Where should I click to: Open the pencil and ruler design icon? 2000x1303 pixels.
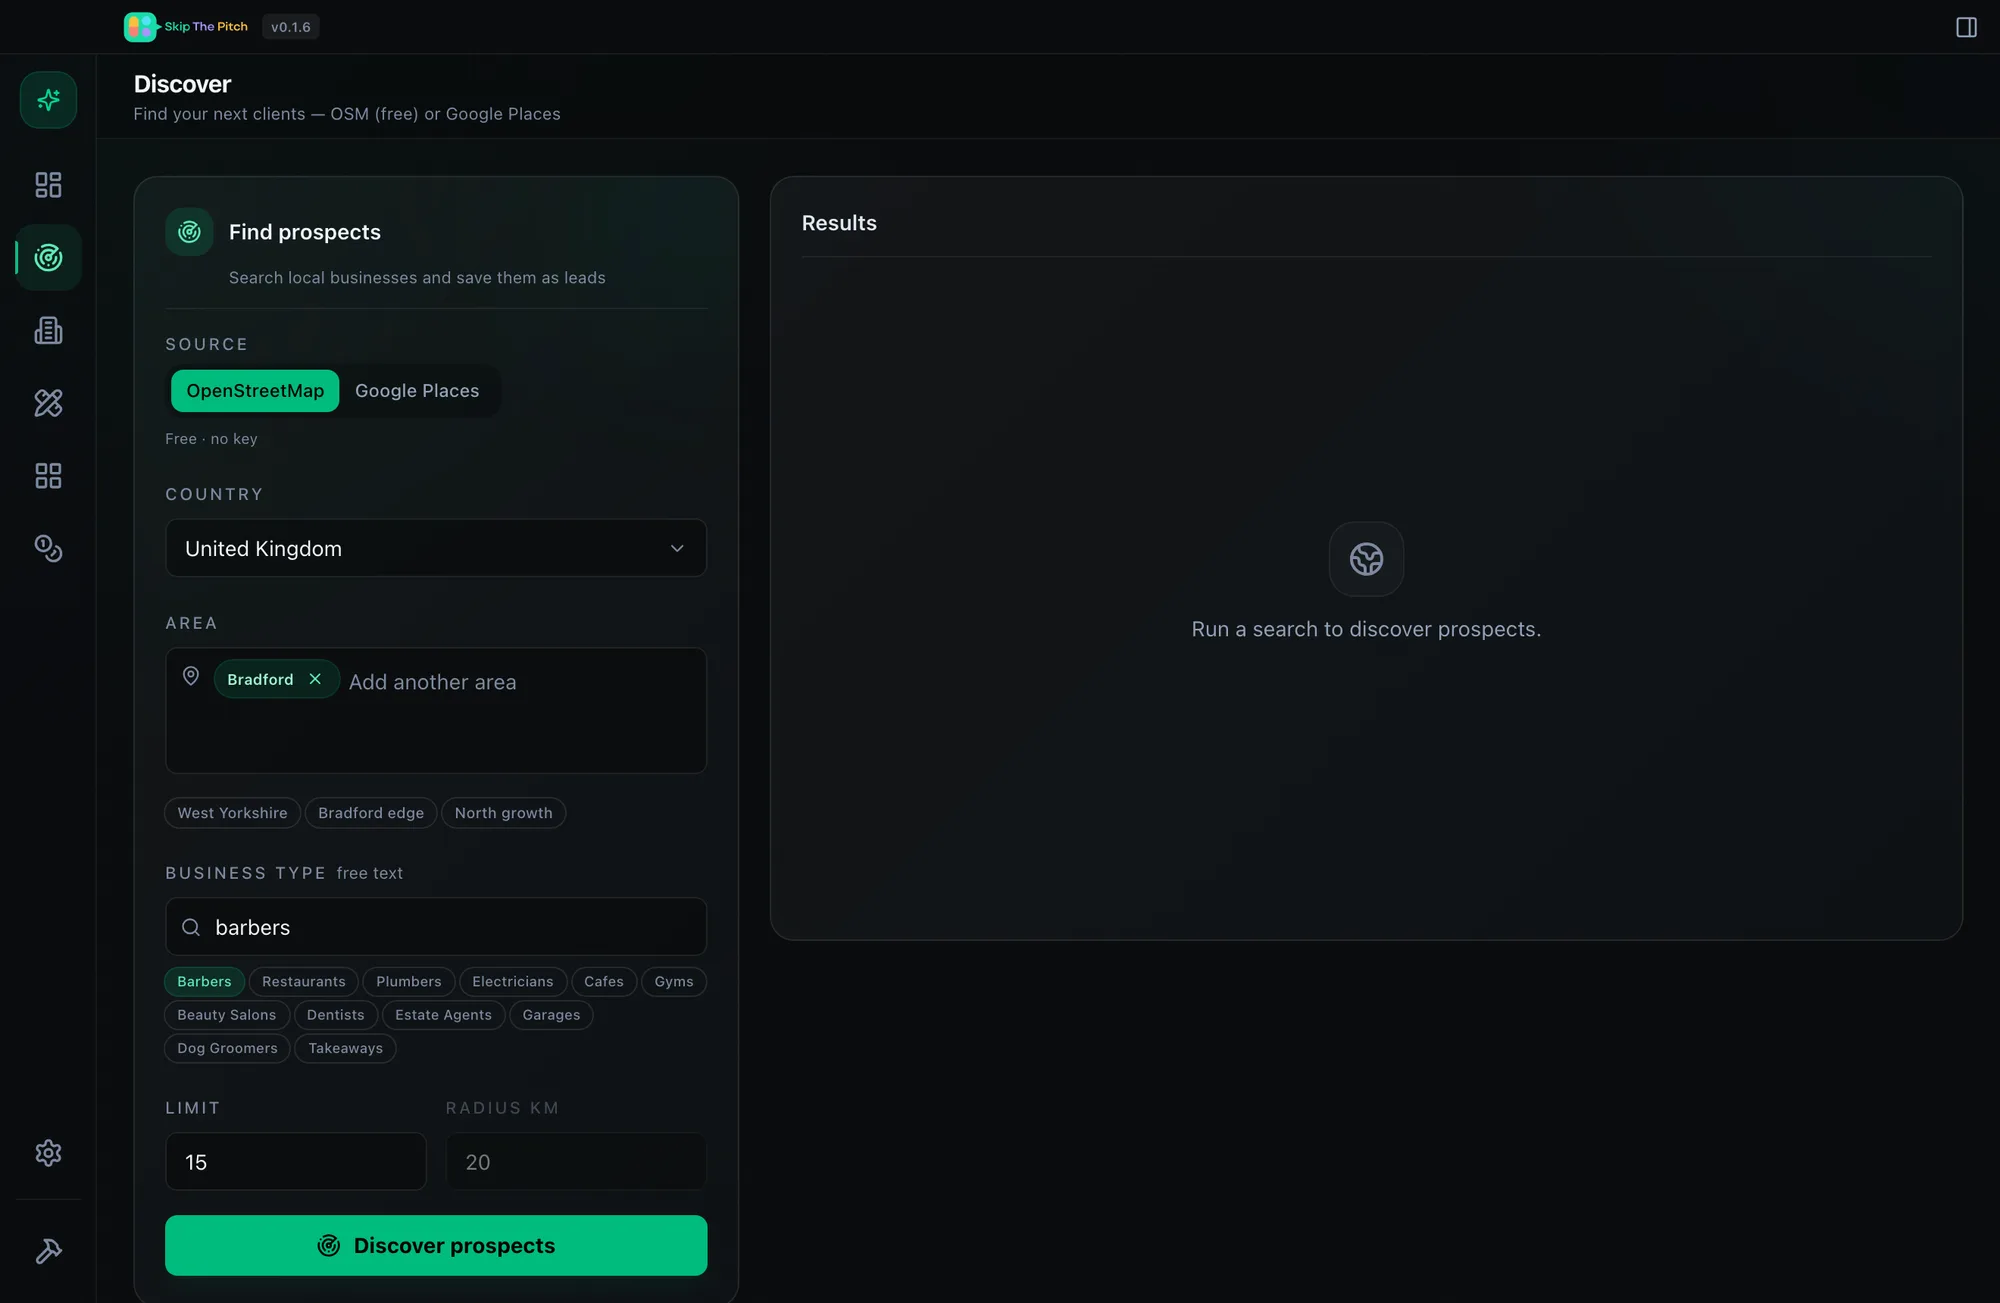click(x=48, y=403)
